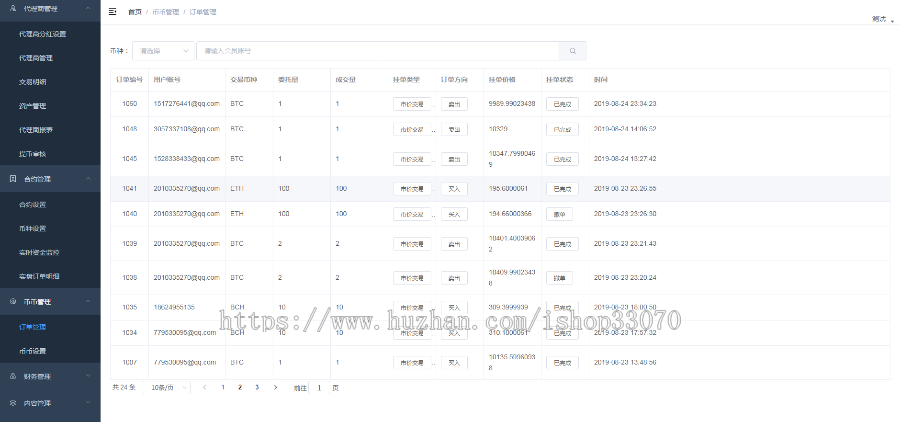Viewport: 900px width, 422px height.
Task: Click 时间 column header
Action: click(600, 80)
